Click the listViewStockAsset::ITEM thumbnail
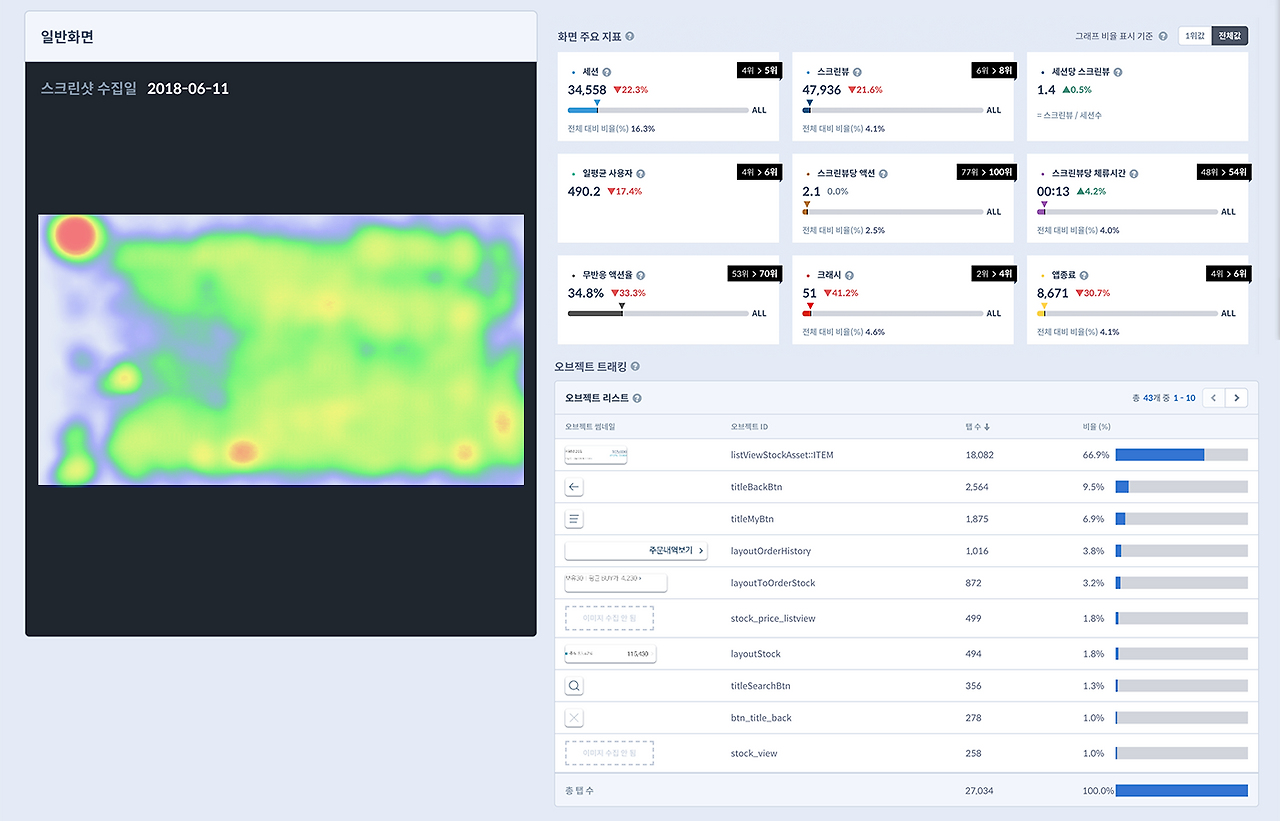Screen dimensions: 1280x821 pyautogui.click(x=596, y=455)
